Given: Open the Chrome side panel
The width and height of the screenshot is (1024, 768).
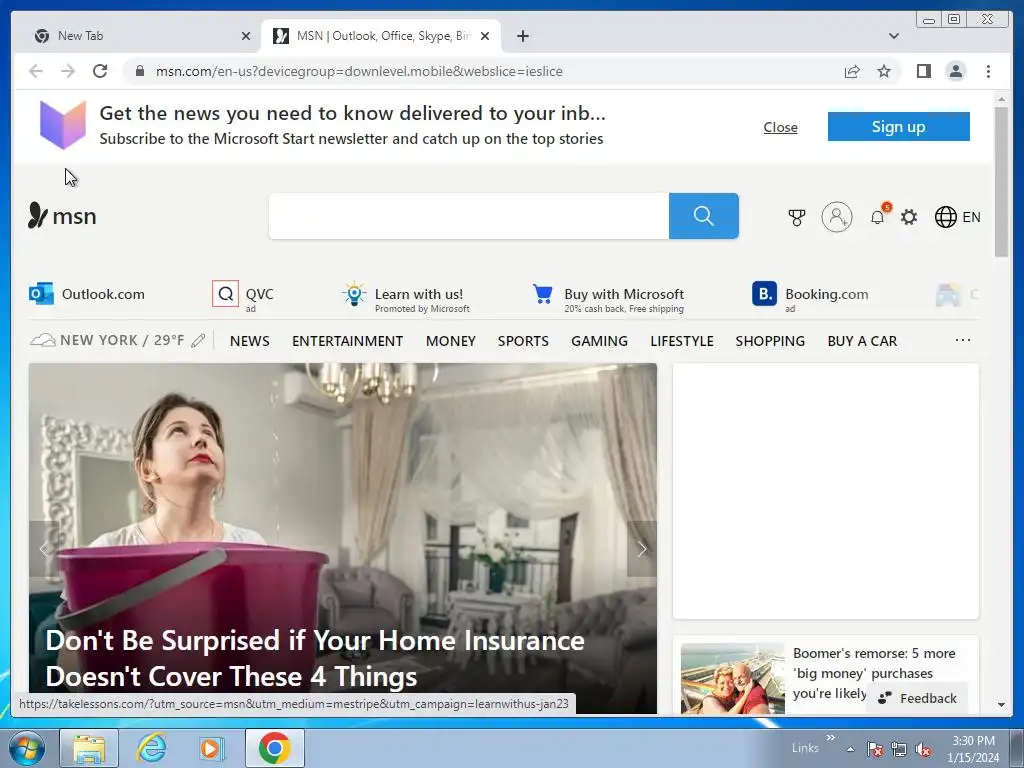Looking at the screenshot, I should pos(923,71).
